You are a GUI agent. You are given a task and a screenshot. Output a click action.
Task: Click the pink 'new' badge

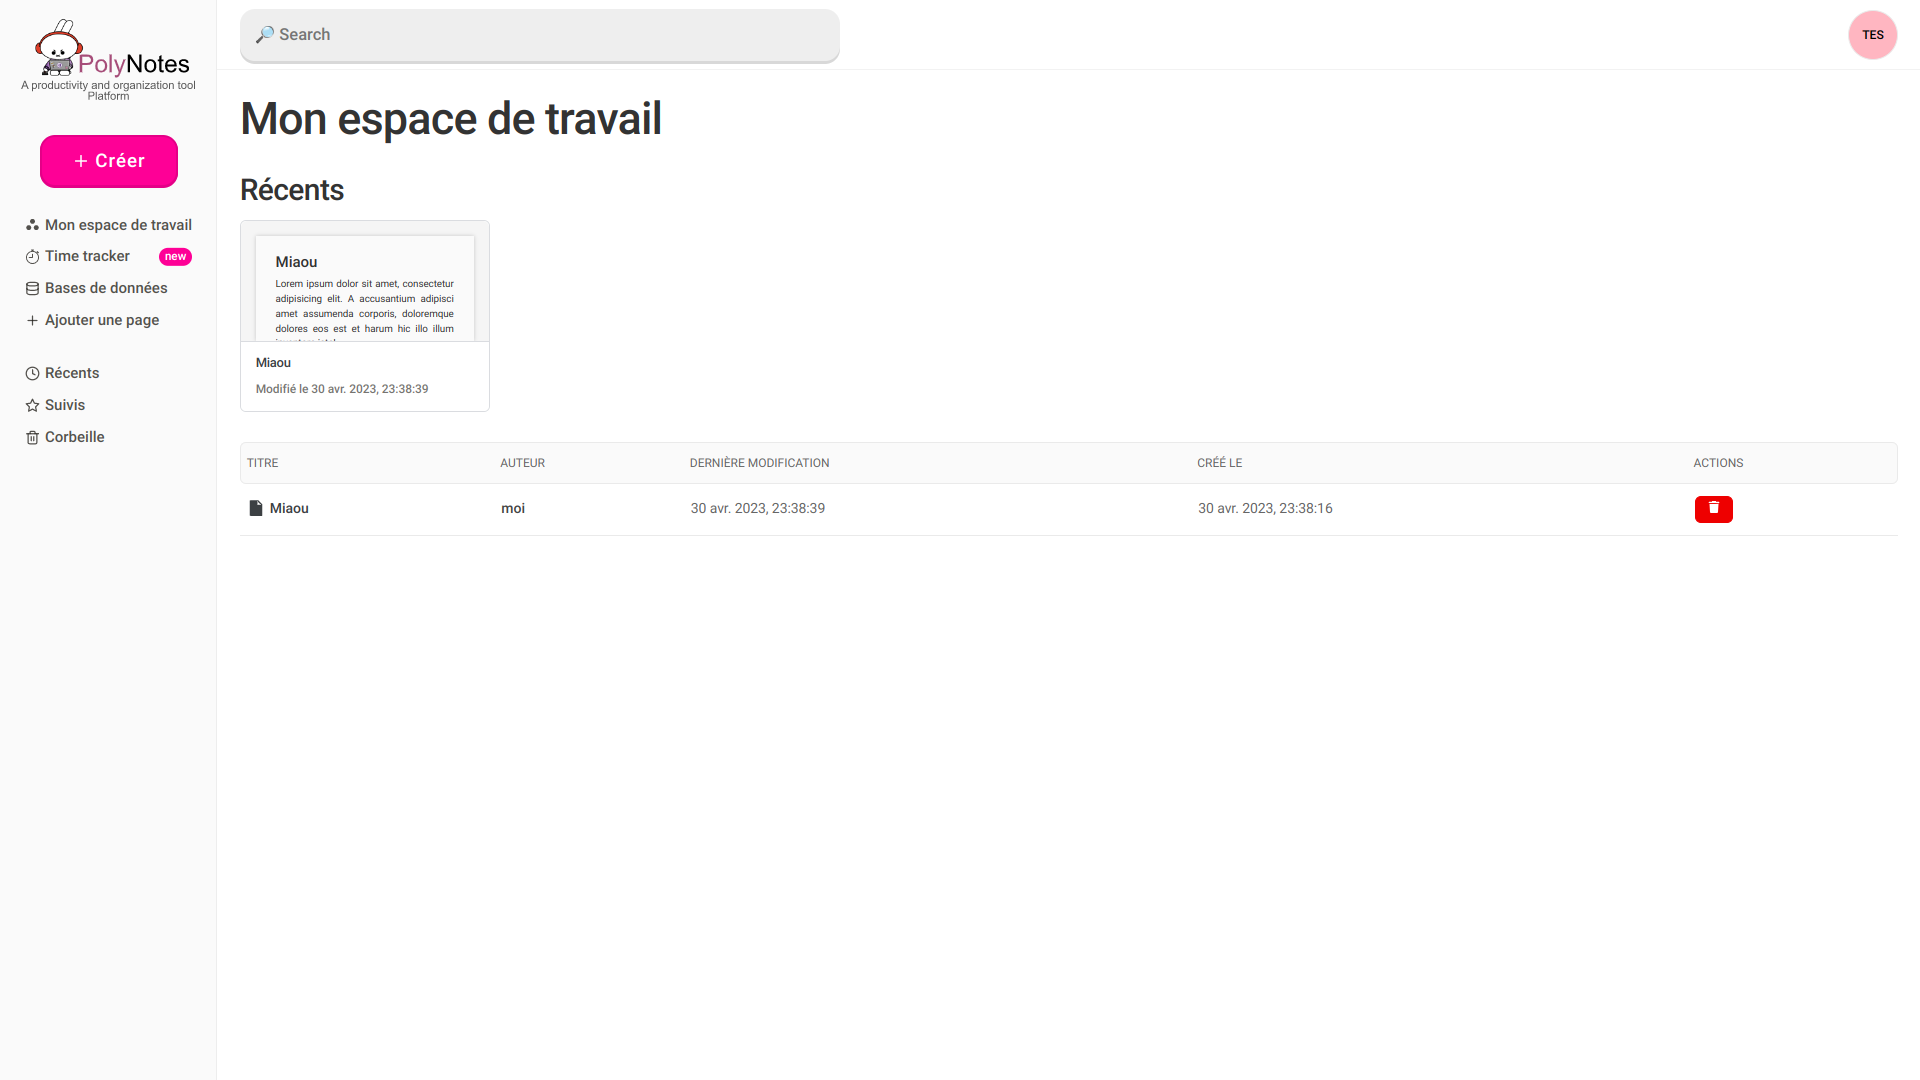(x=175, y=257)
